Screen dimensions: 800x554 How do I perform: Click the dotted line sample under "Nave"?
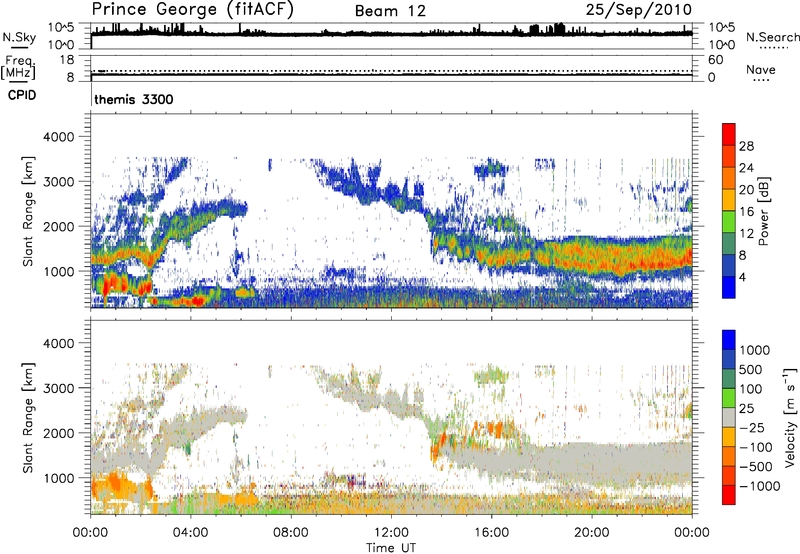click(x=761, y=80)
